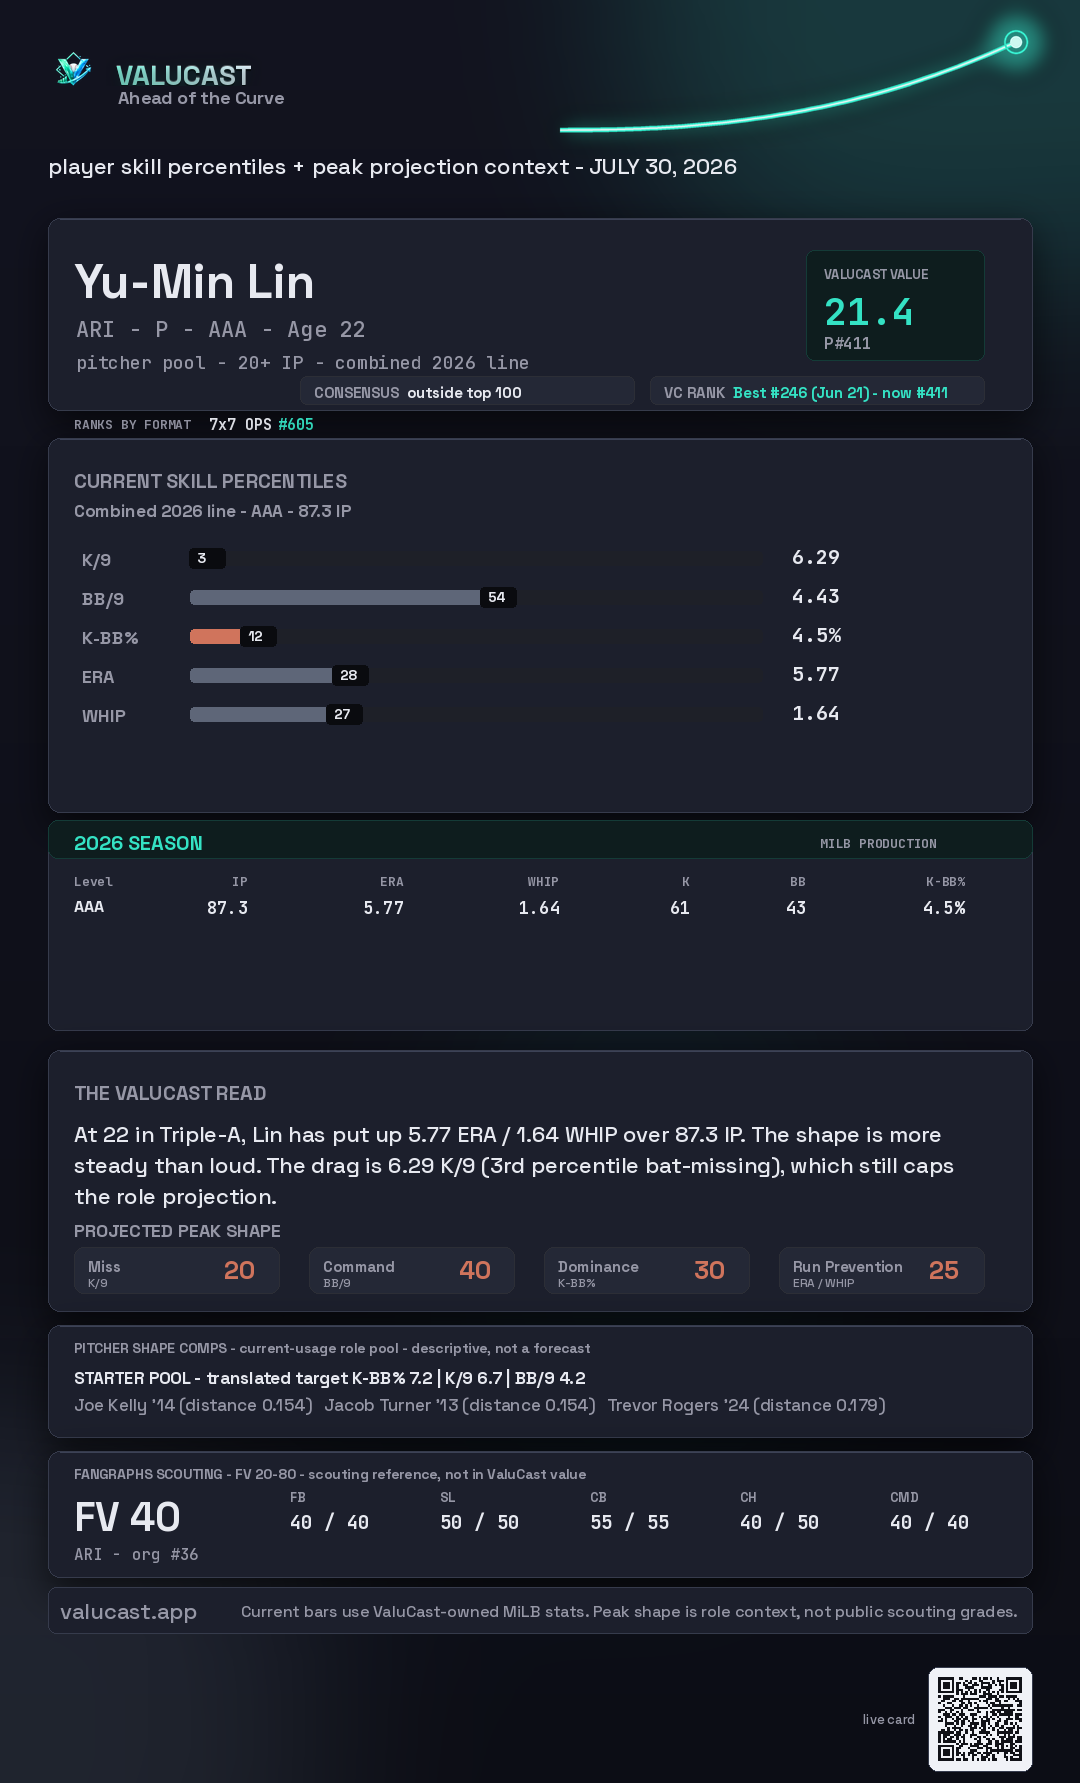Click the Joe Kelly '14 comp
1080x1783 pixels.
tap(193, 1405)
